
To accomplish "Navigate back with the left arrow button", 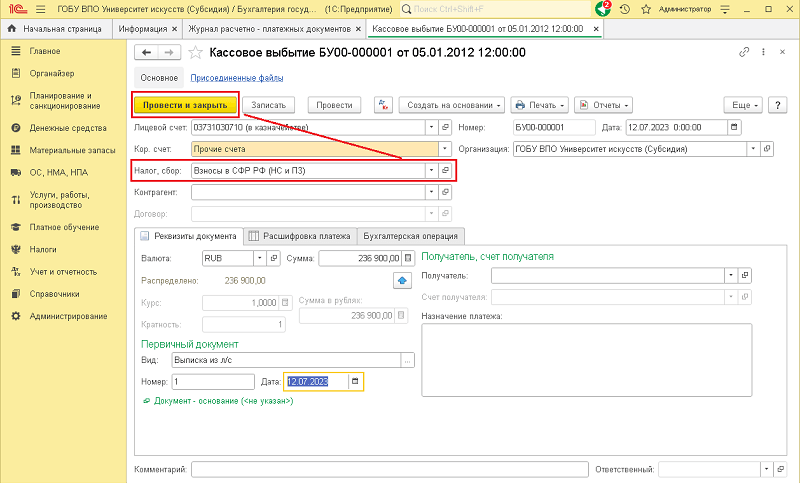I will click(146, 53).
